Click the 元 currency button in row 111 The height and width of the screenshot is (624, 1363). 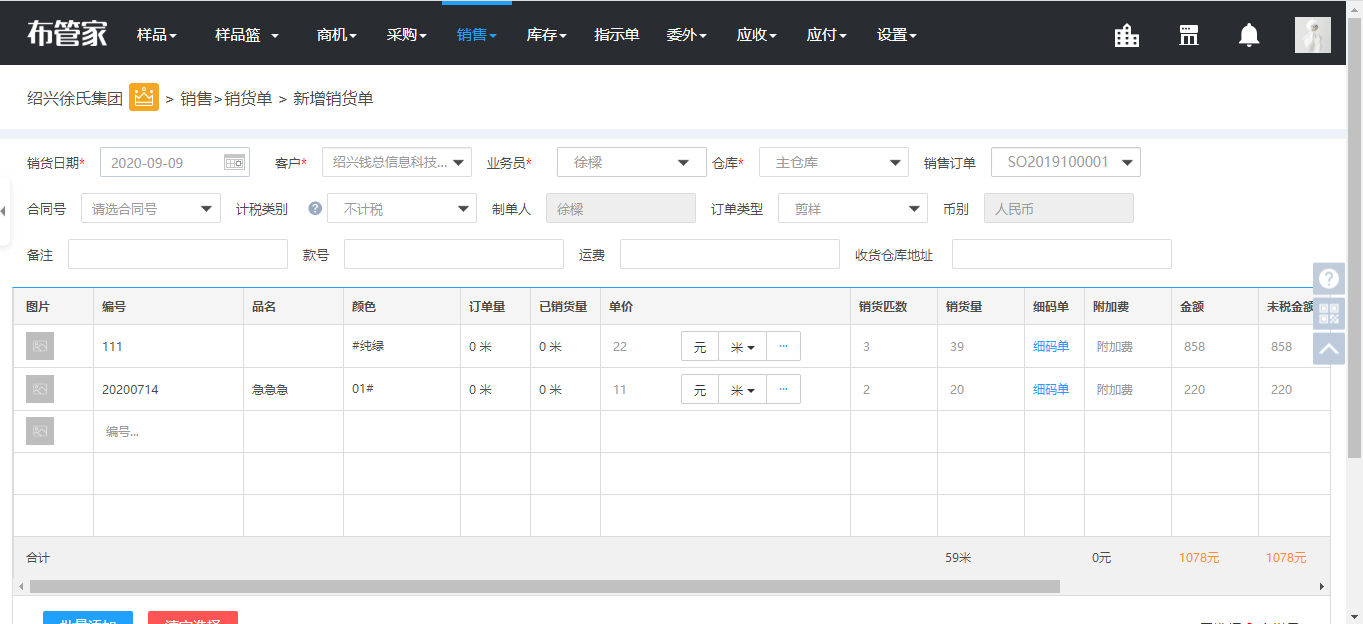pyautogui.click(x=700, y=346)
